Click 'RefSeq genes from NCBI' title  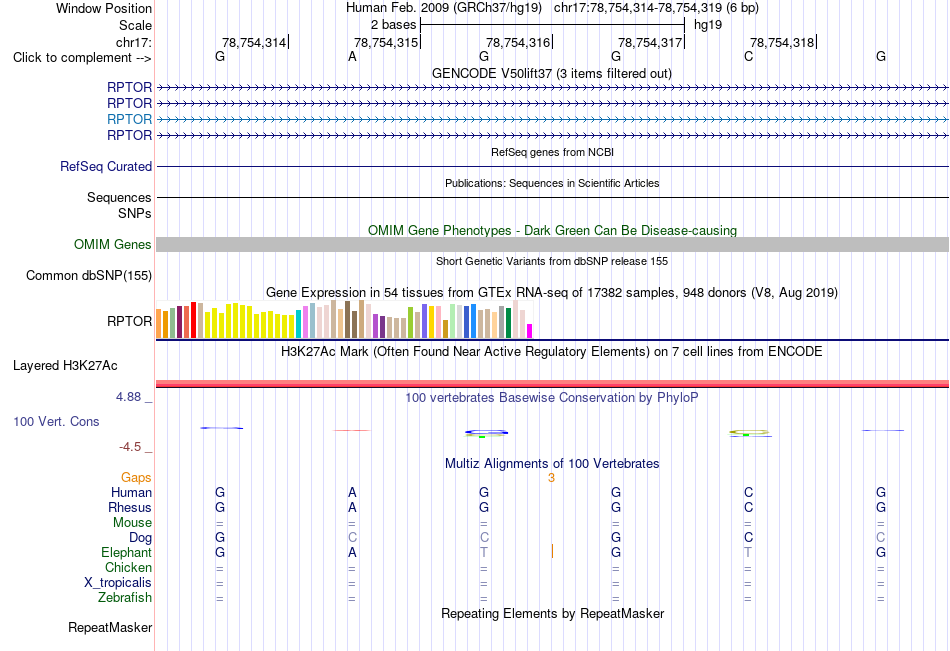[x=552, y=152]
